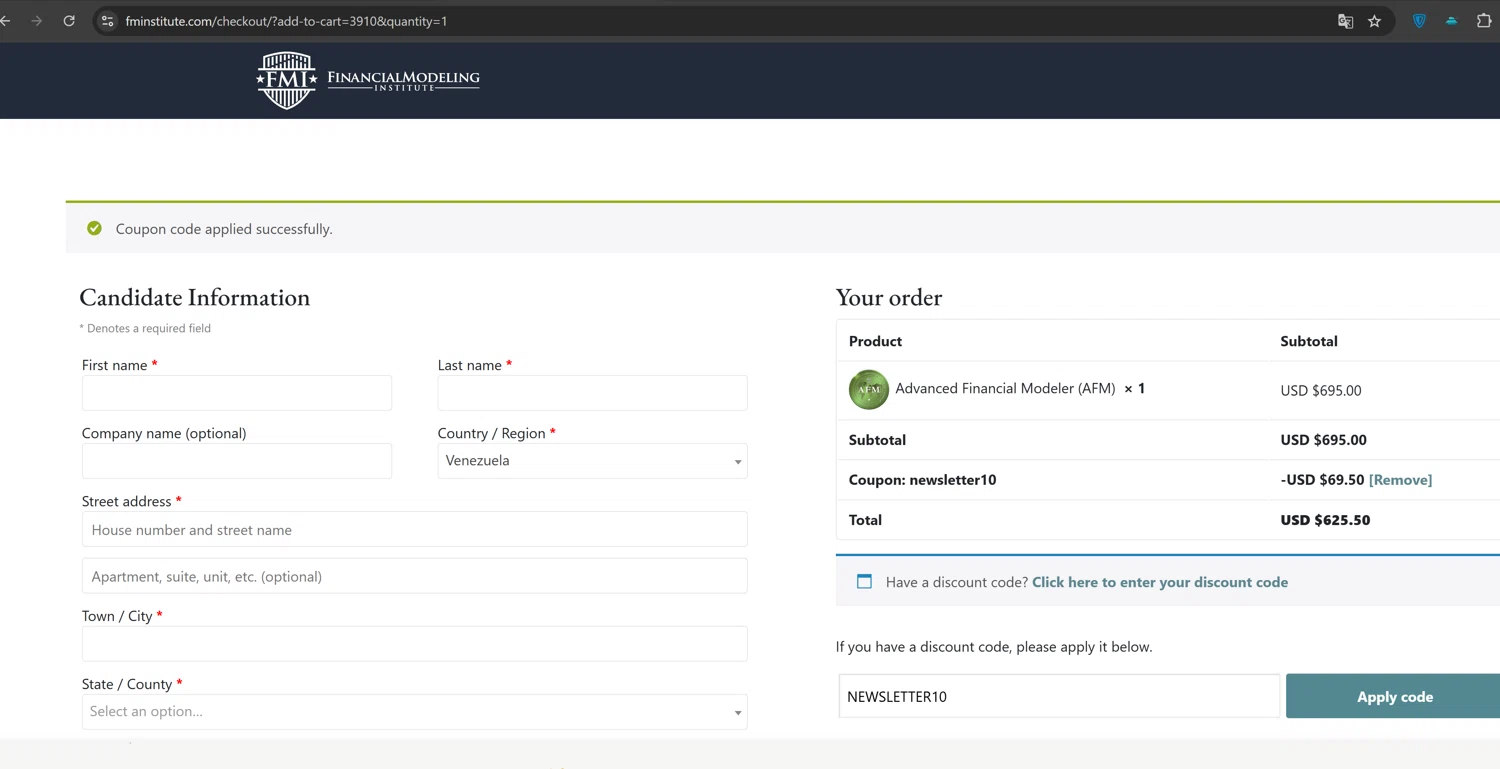Click the discount amount -USD $69.50
The height and width of the screenshot is (769, 1500).
tap(1322, 480)
